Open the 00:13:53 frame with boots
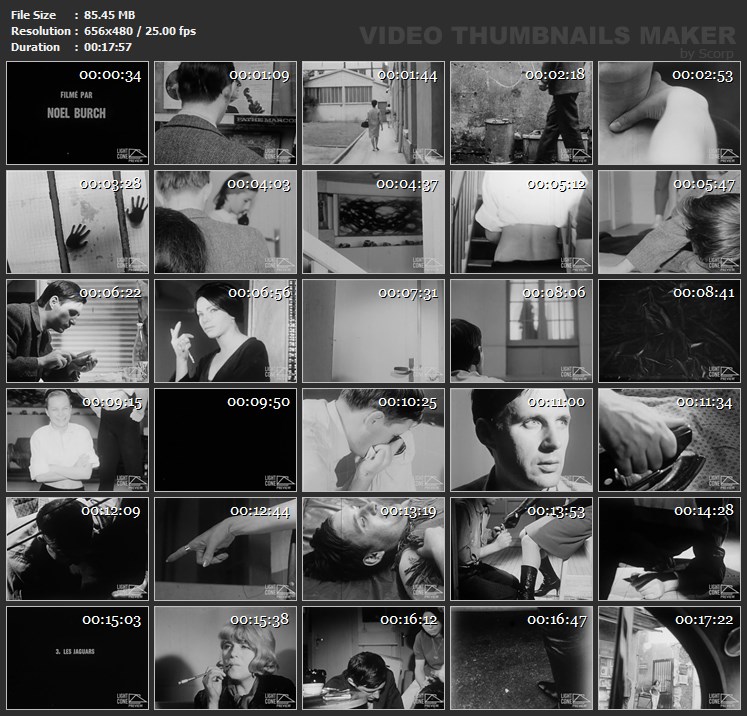This screenshot has height=716, width=747. pyautogui.click(x=522, y=549)
